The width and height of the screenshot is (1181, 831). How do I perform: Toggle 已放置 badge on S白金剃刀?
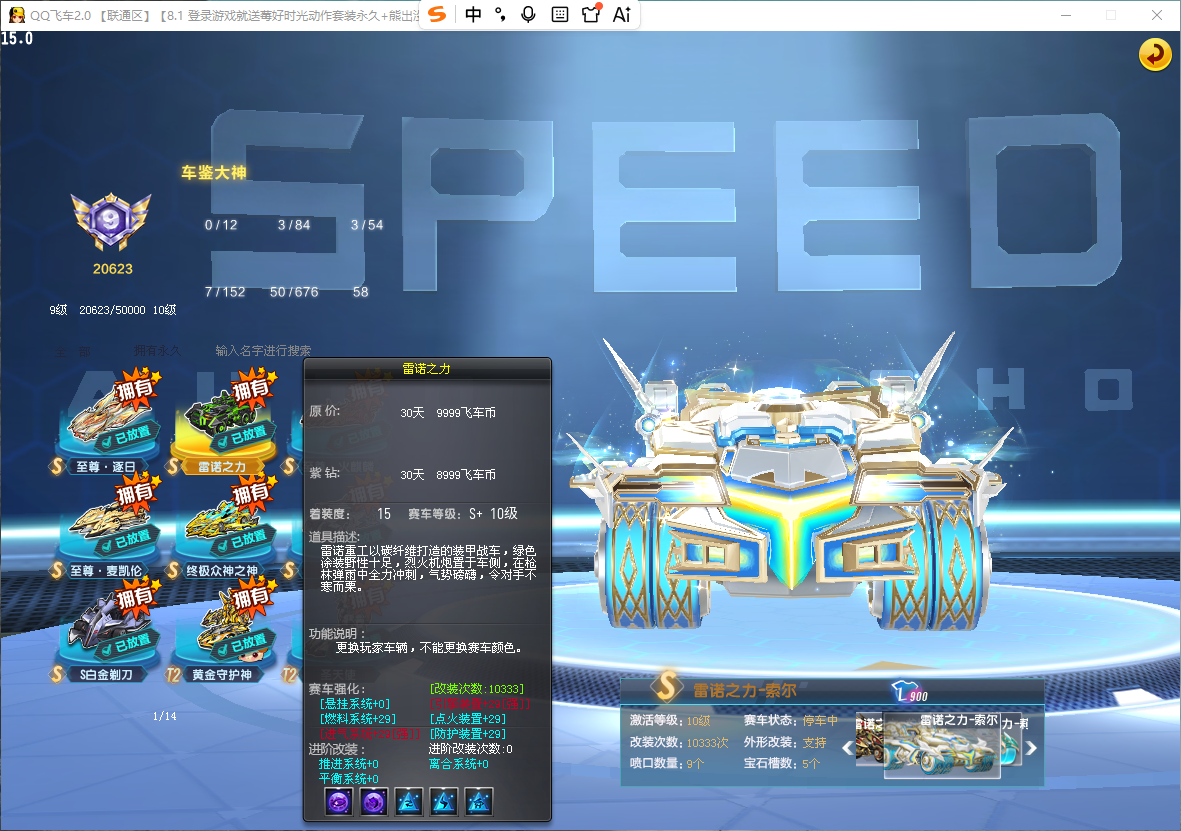click(x=128, y=643)
